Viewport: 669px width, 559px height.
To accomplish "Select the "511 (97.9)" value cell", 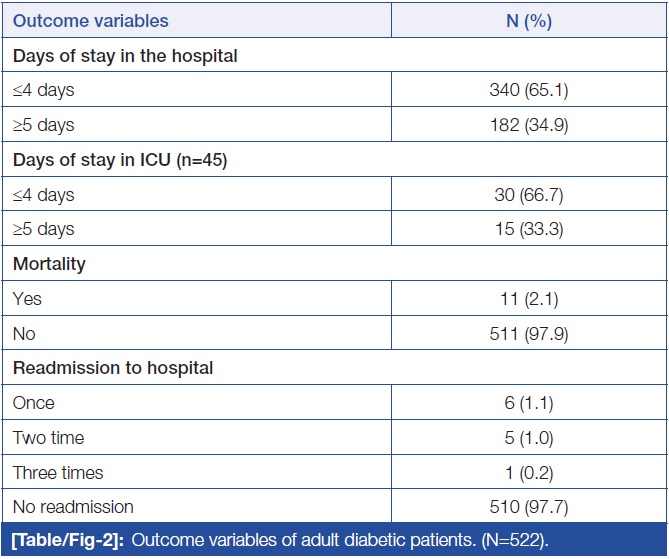I will (x=530, y=334).
